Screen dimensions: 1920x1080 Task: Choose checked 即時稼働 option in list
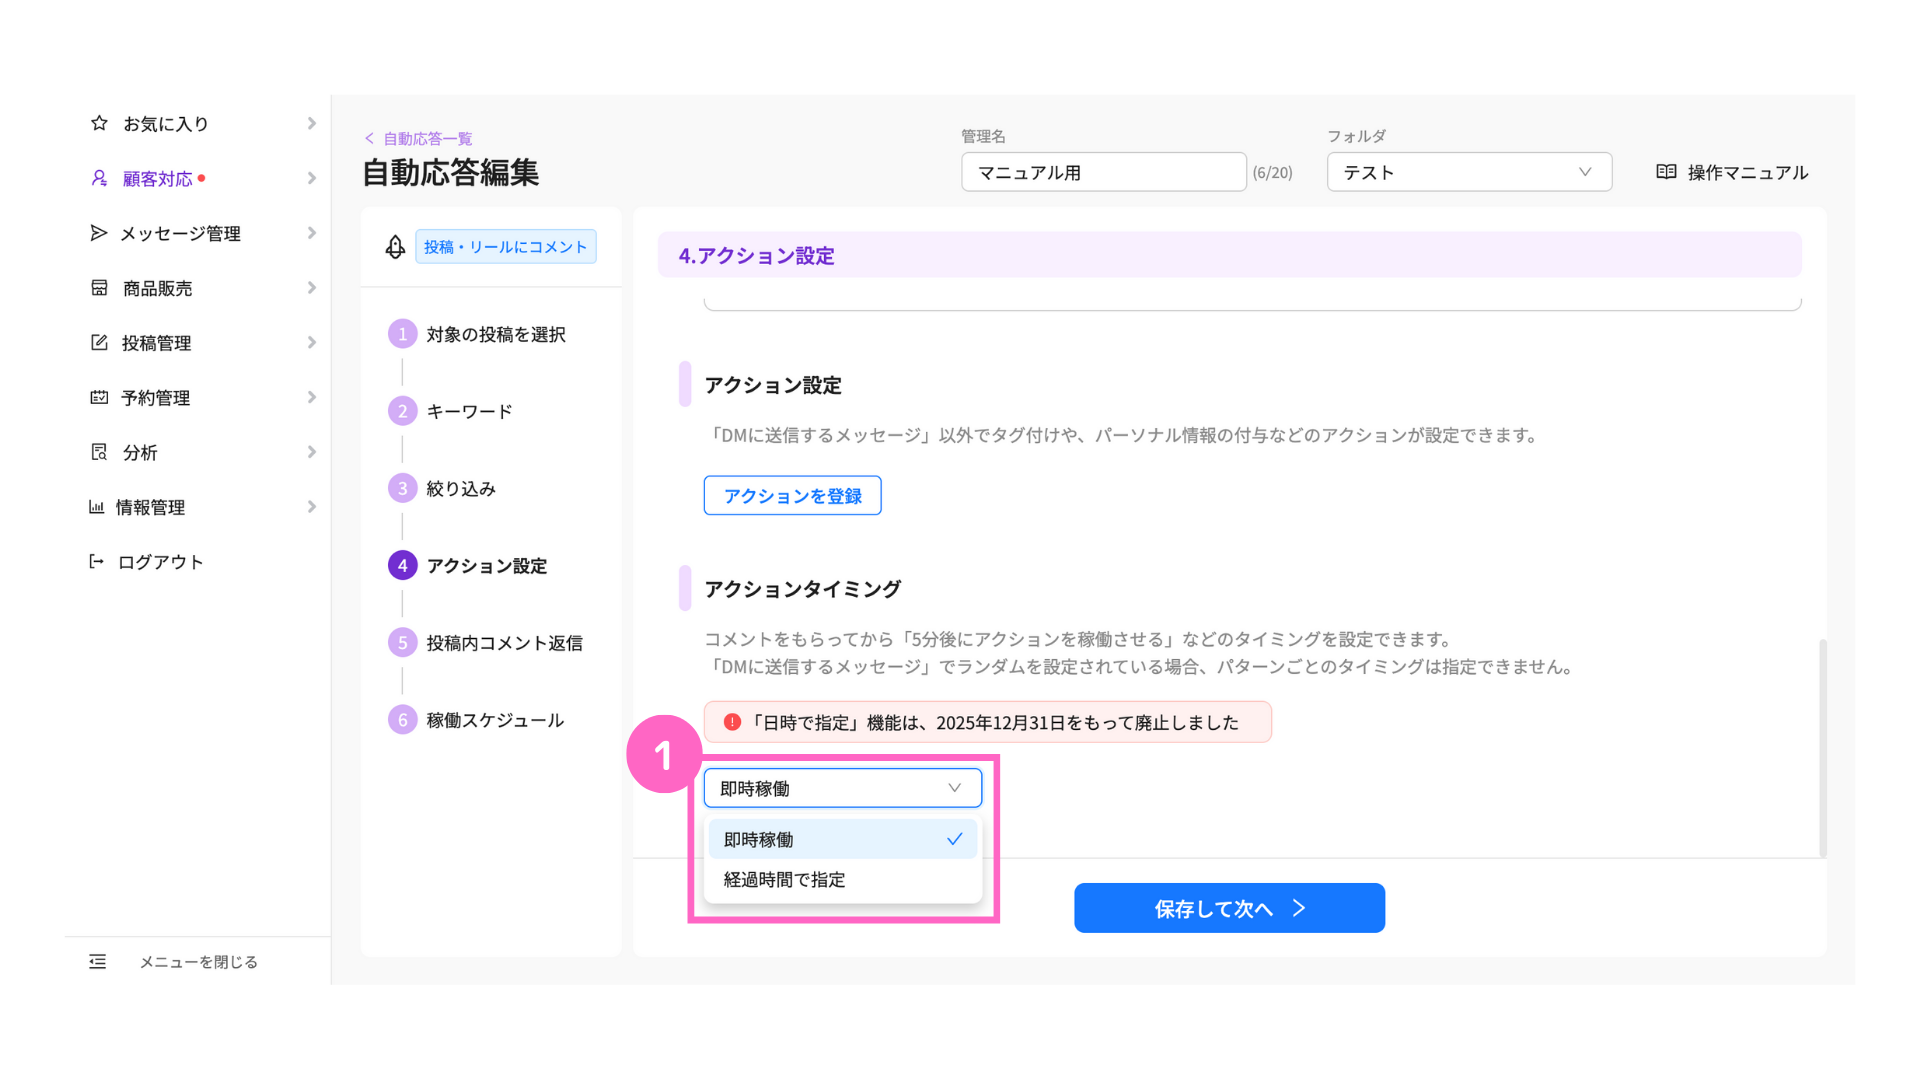(x=842, y=839)
